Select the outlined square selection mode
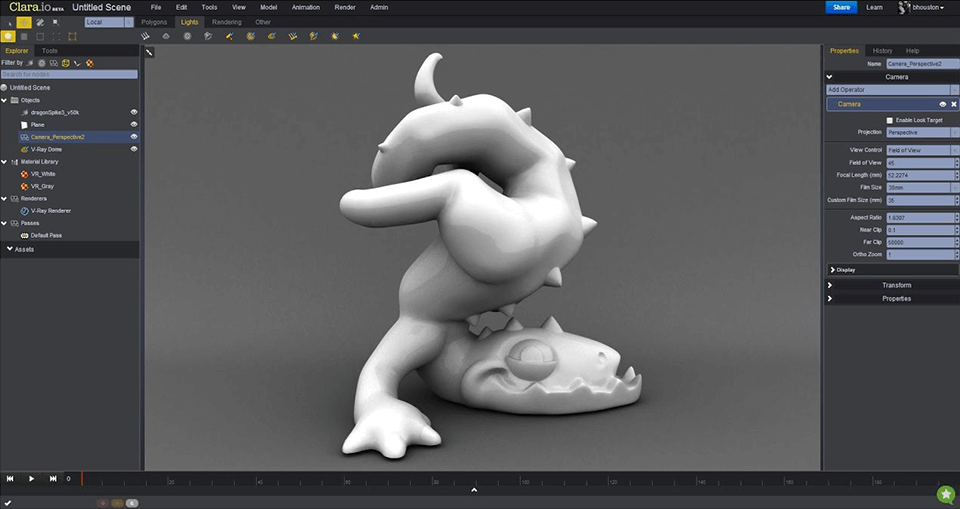This screenshot has height=509, width=960. pyautogui.click(x=40, y=37)
